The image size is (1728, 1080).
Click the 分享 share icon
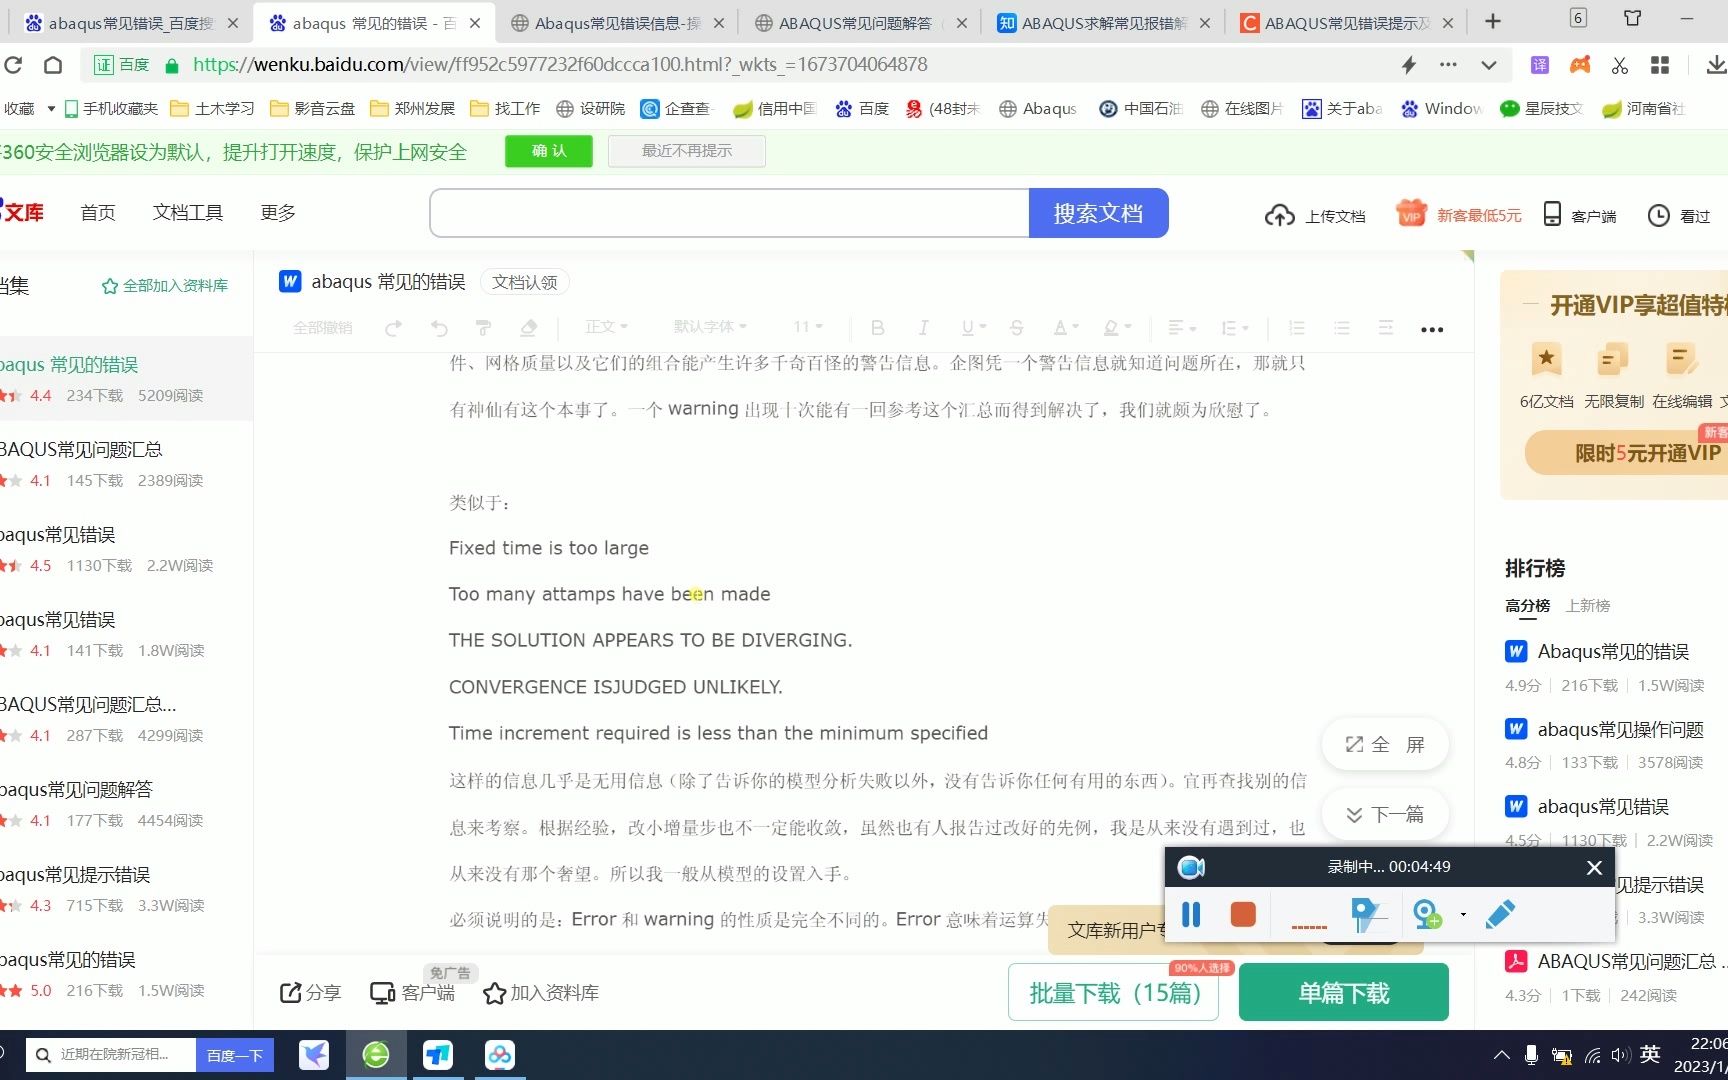click(311, 993)
